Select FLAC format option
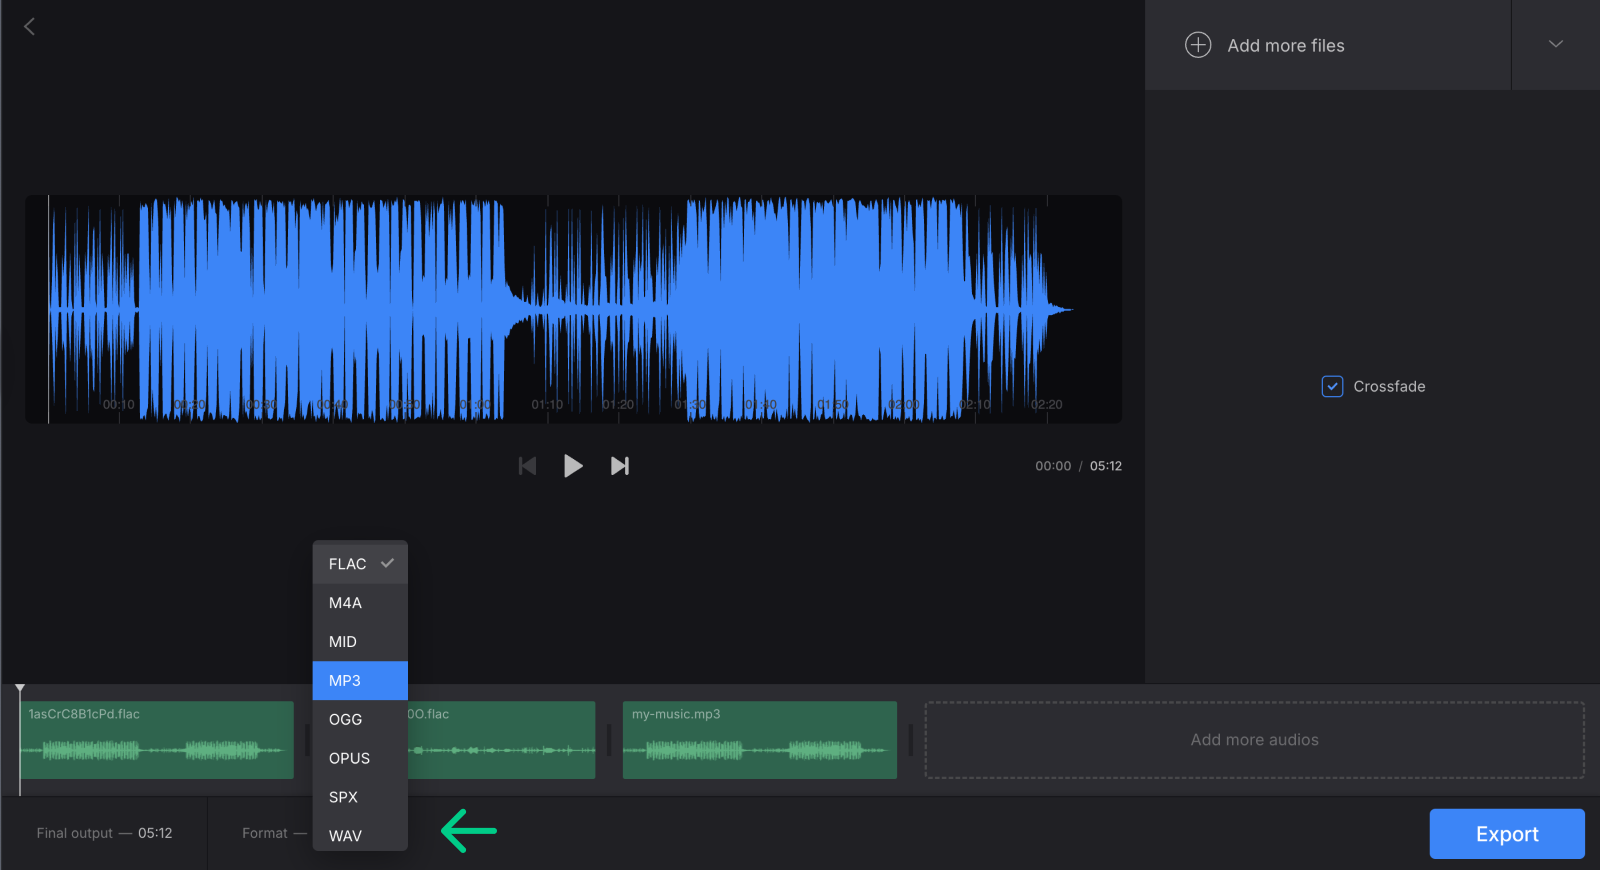Screen dimensions: 1600x870 pos(360,564)
